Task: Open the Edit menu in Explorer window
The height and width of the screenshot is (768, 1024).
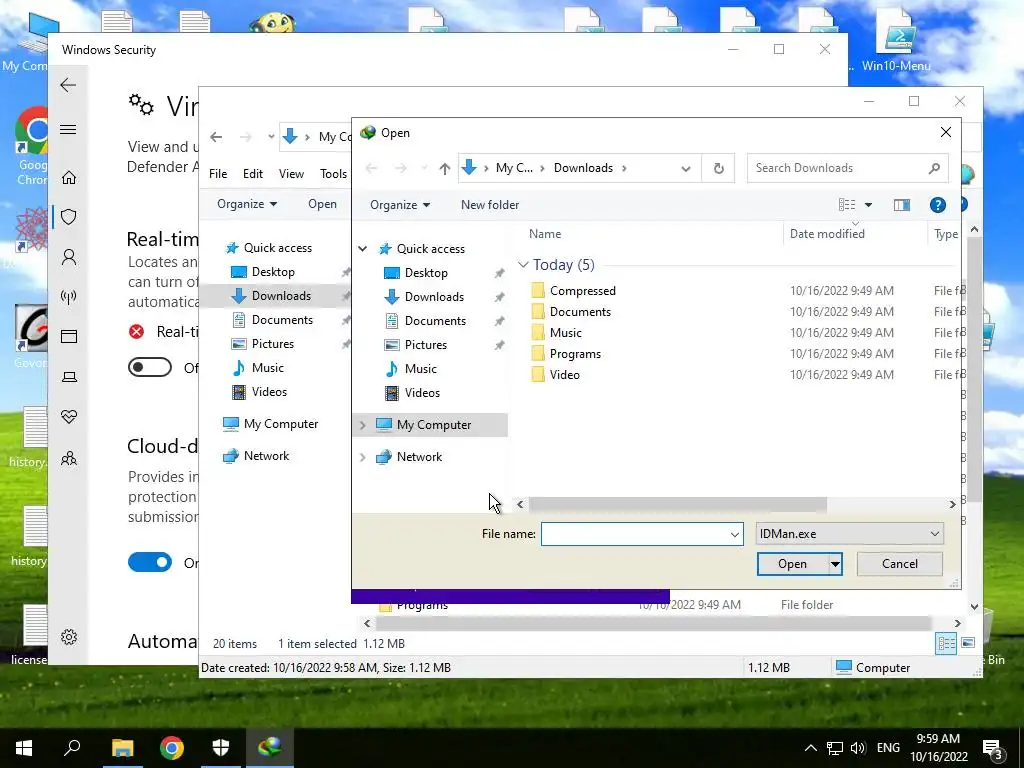Action: pos(253,174)
